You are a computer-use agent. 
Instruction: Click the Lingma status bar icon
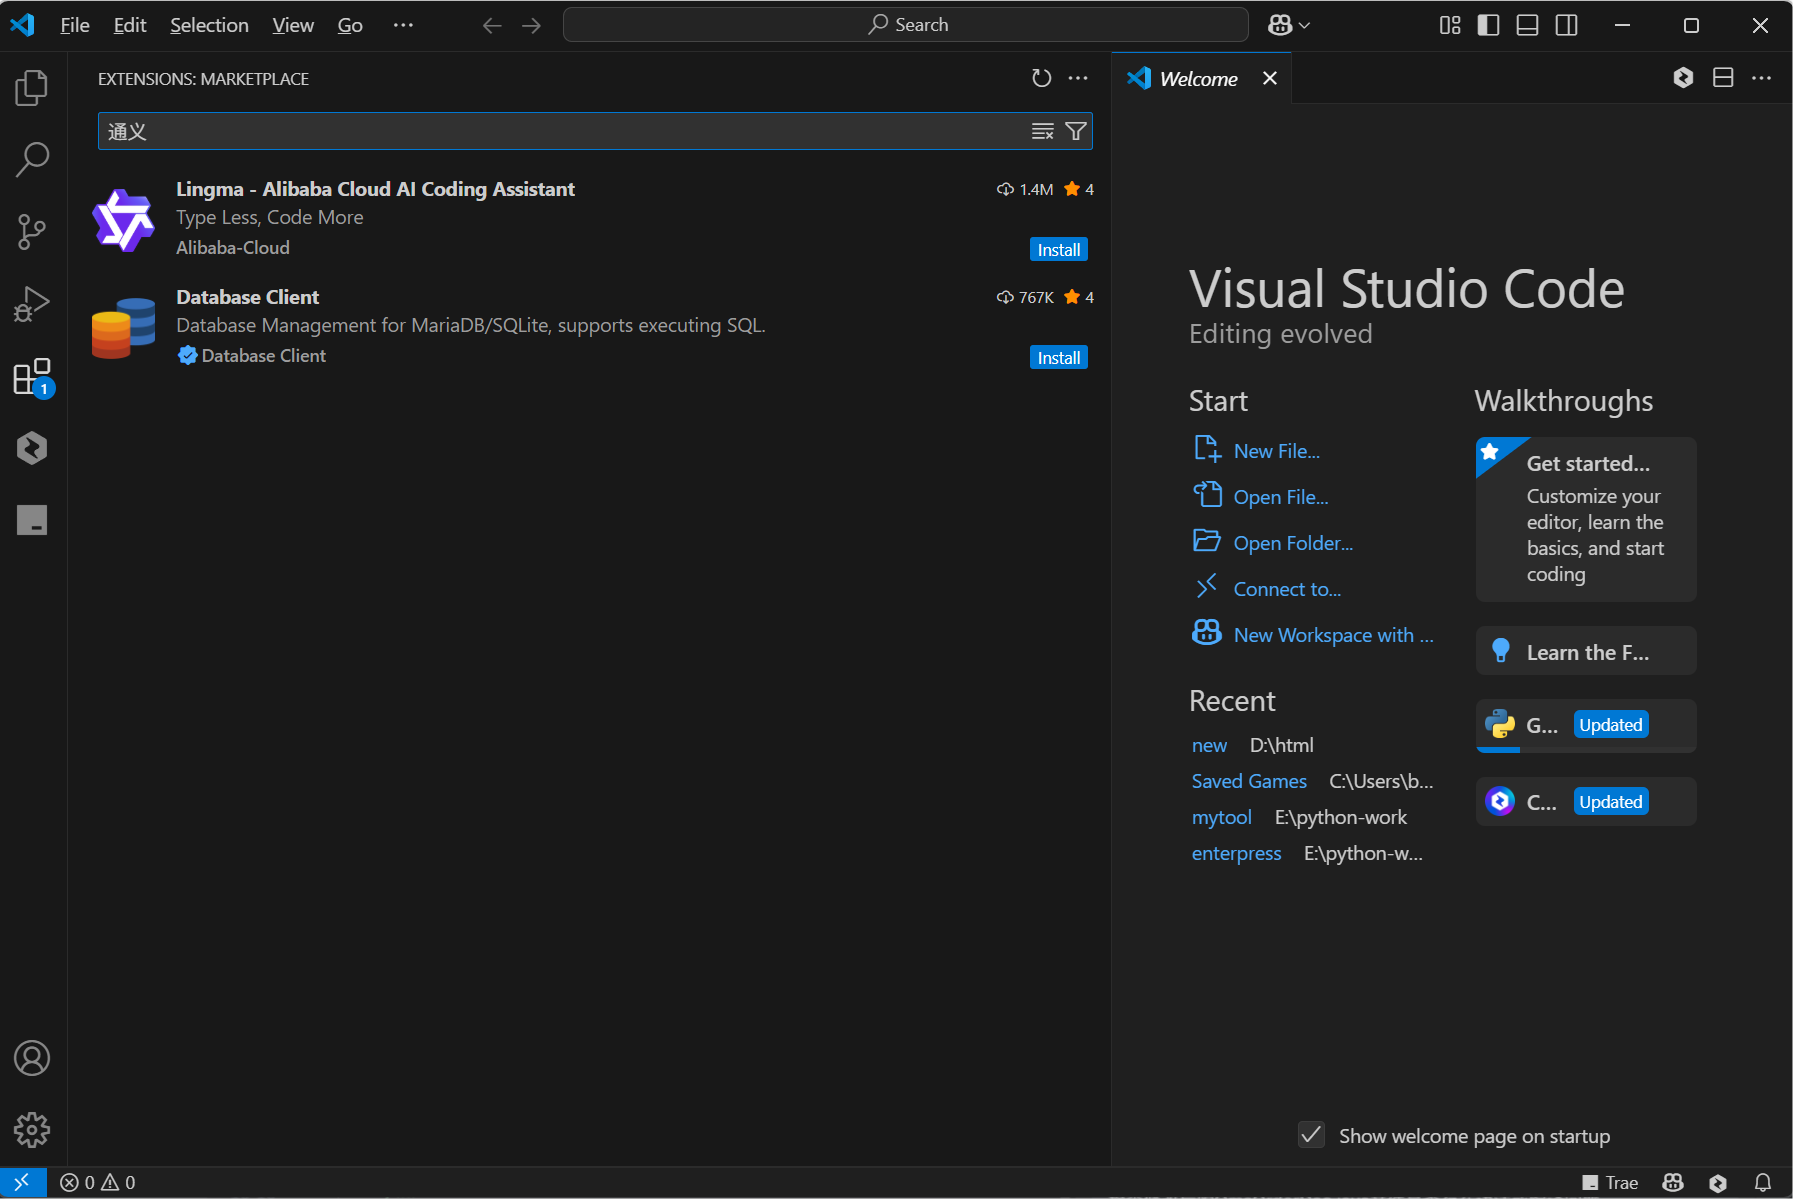1718,1183
